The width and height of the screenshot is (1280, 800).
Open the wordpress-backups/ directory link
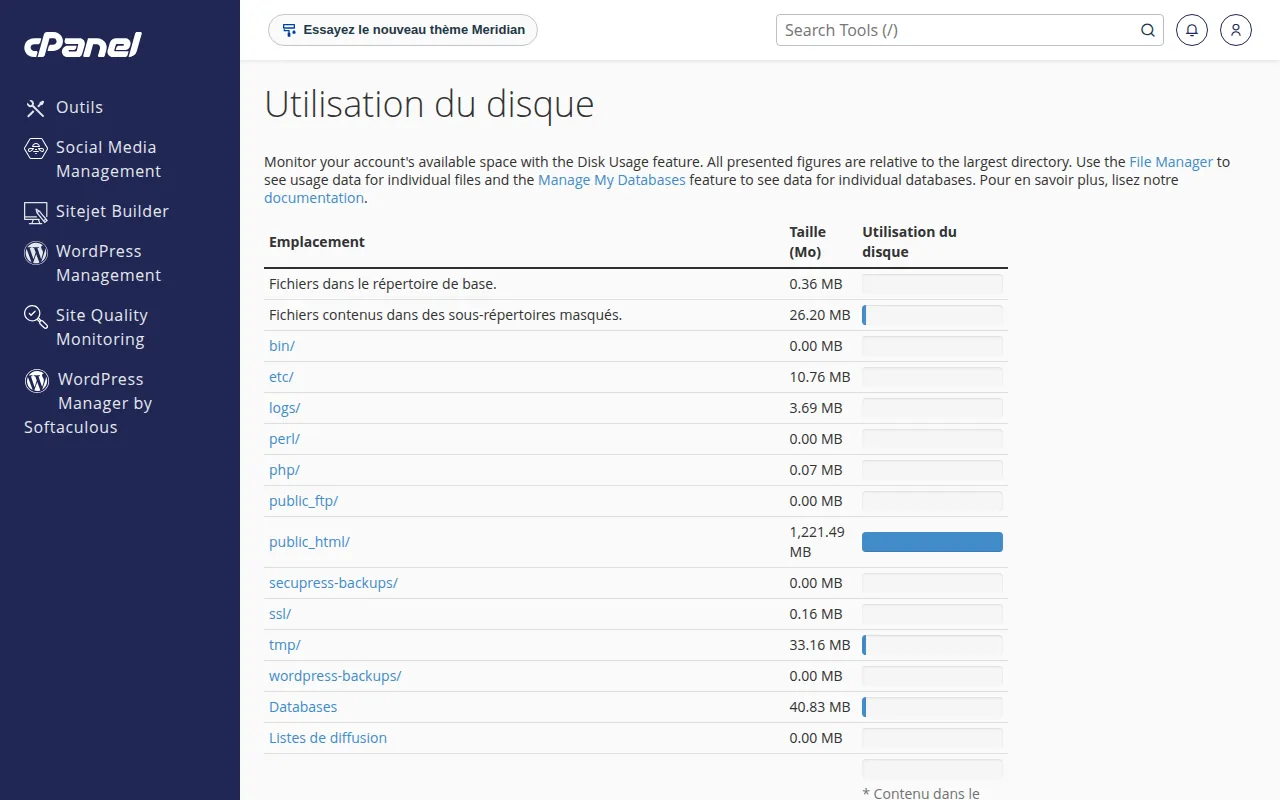[335, 676]
